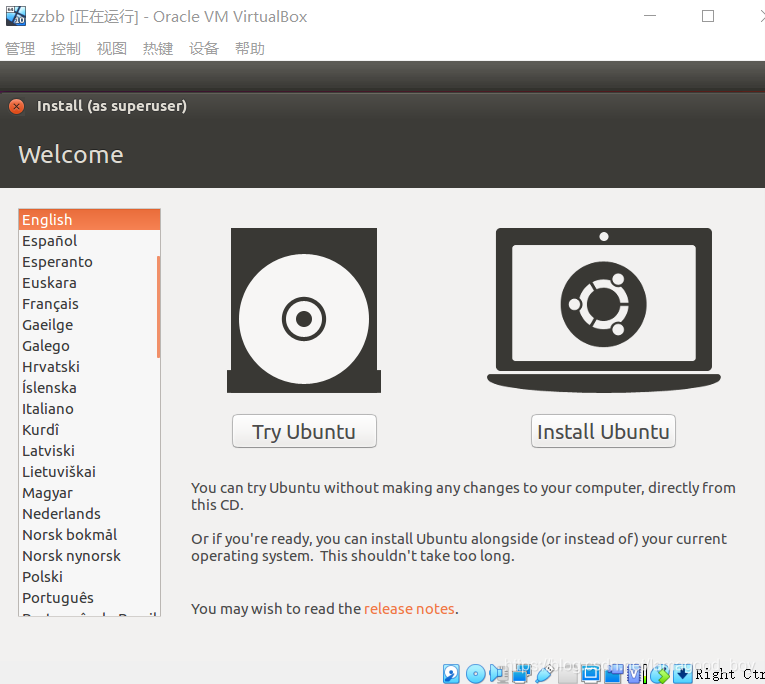Click the language list scrollbar thumb
The width and height of the screenshot is (765, 684).
point(159,307)
